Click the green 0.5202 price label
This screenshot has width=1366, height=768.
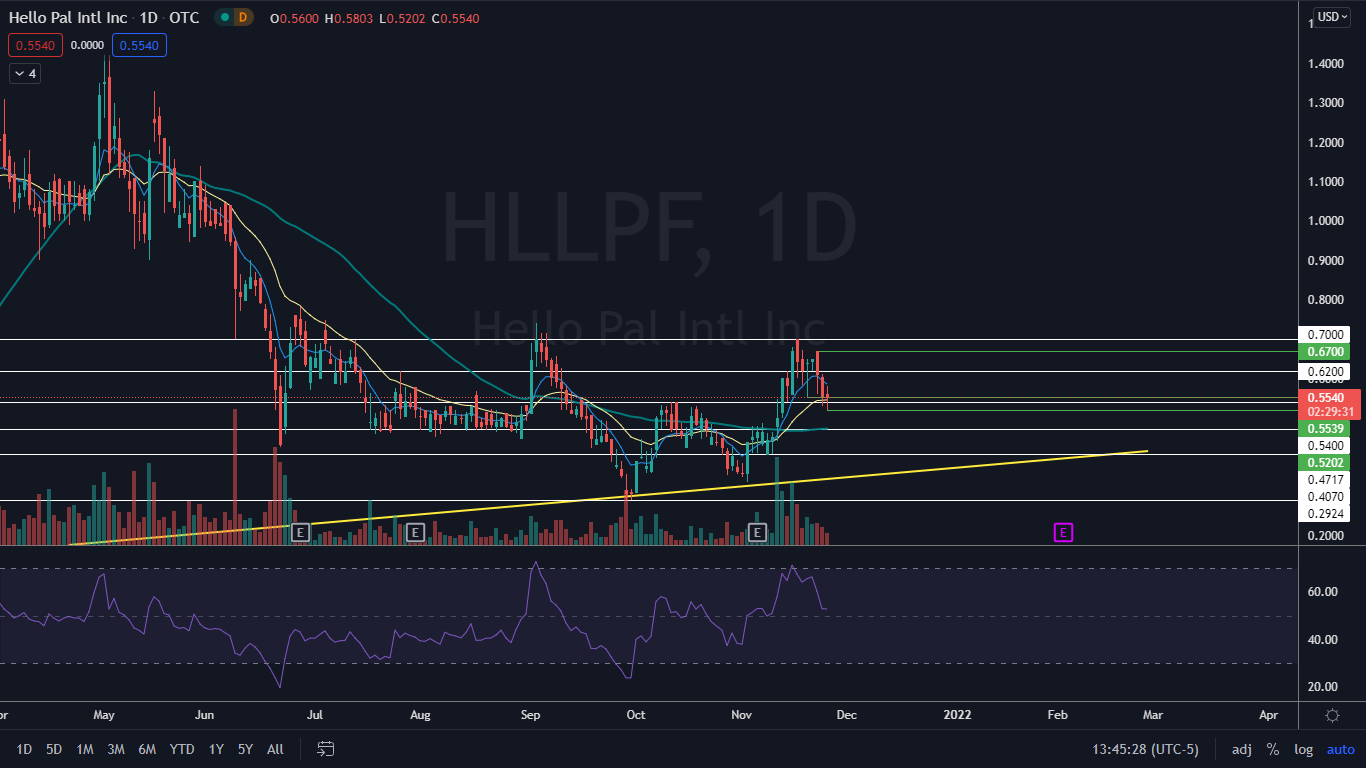(1324, 463)
